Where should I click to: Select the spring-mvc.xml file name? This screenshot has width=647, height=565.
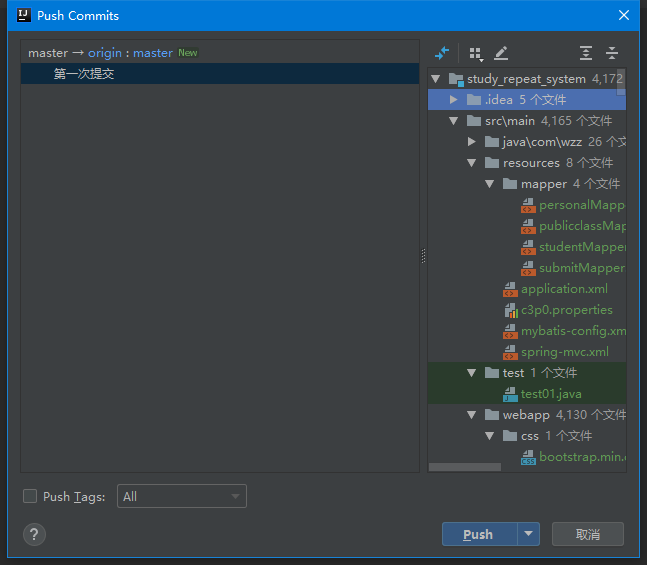point(564,352)
